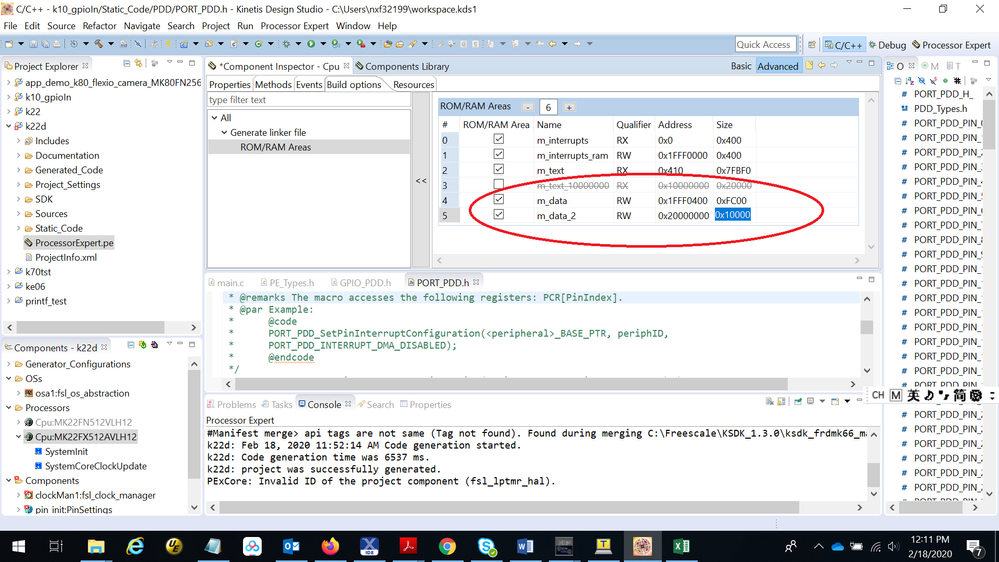Click the New file toolbar icon

click(x=10, y=44)
